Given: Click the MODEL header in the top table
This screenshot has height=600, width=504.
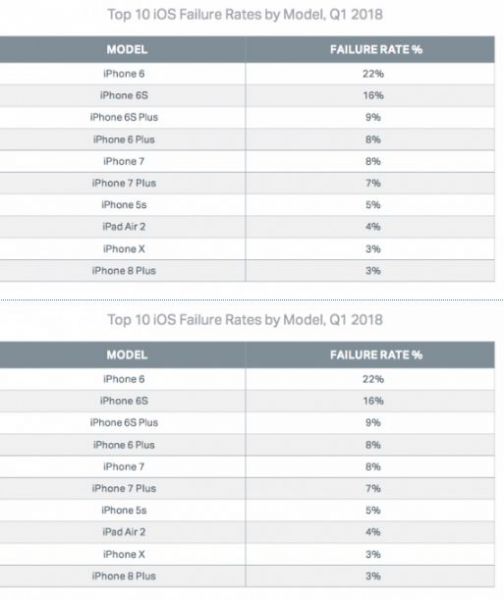Looking at the screenshot, I should (127, 49).
